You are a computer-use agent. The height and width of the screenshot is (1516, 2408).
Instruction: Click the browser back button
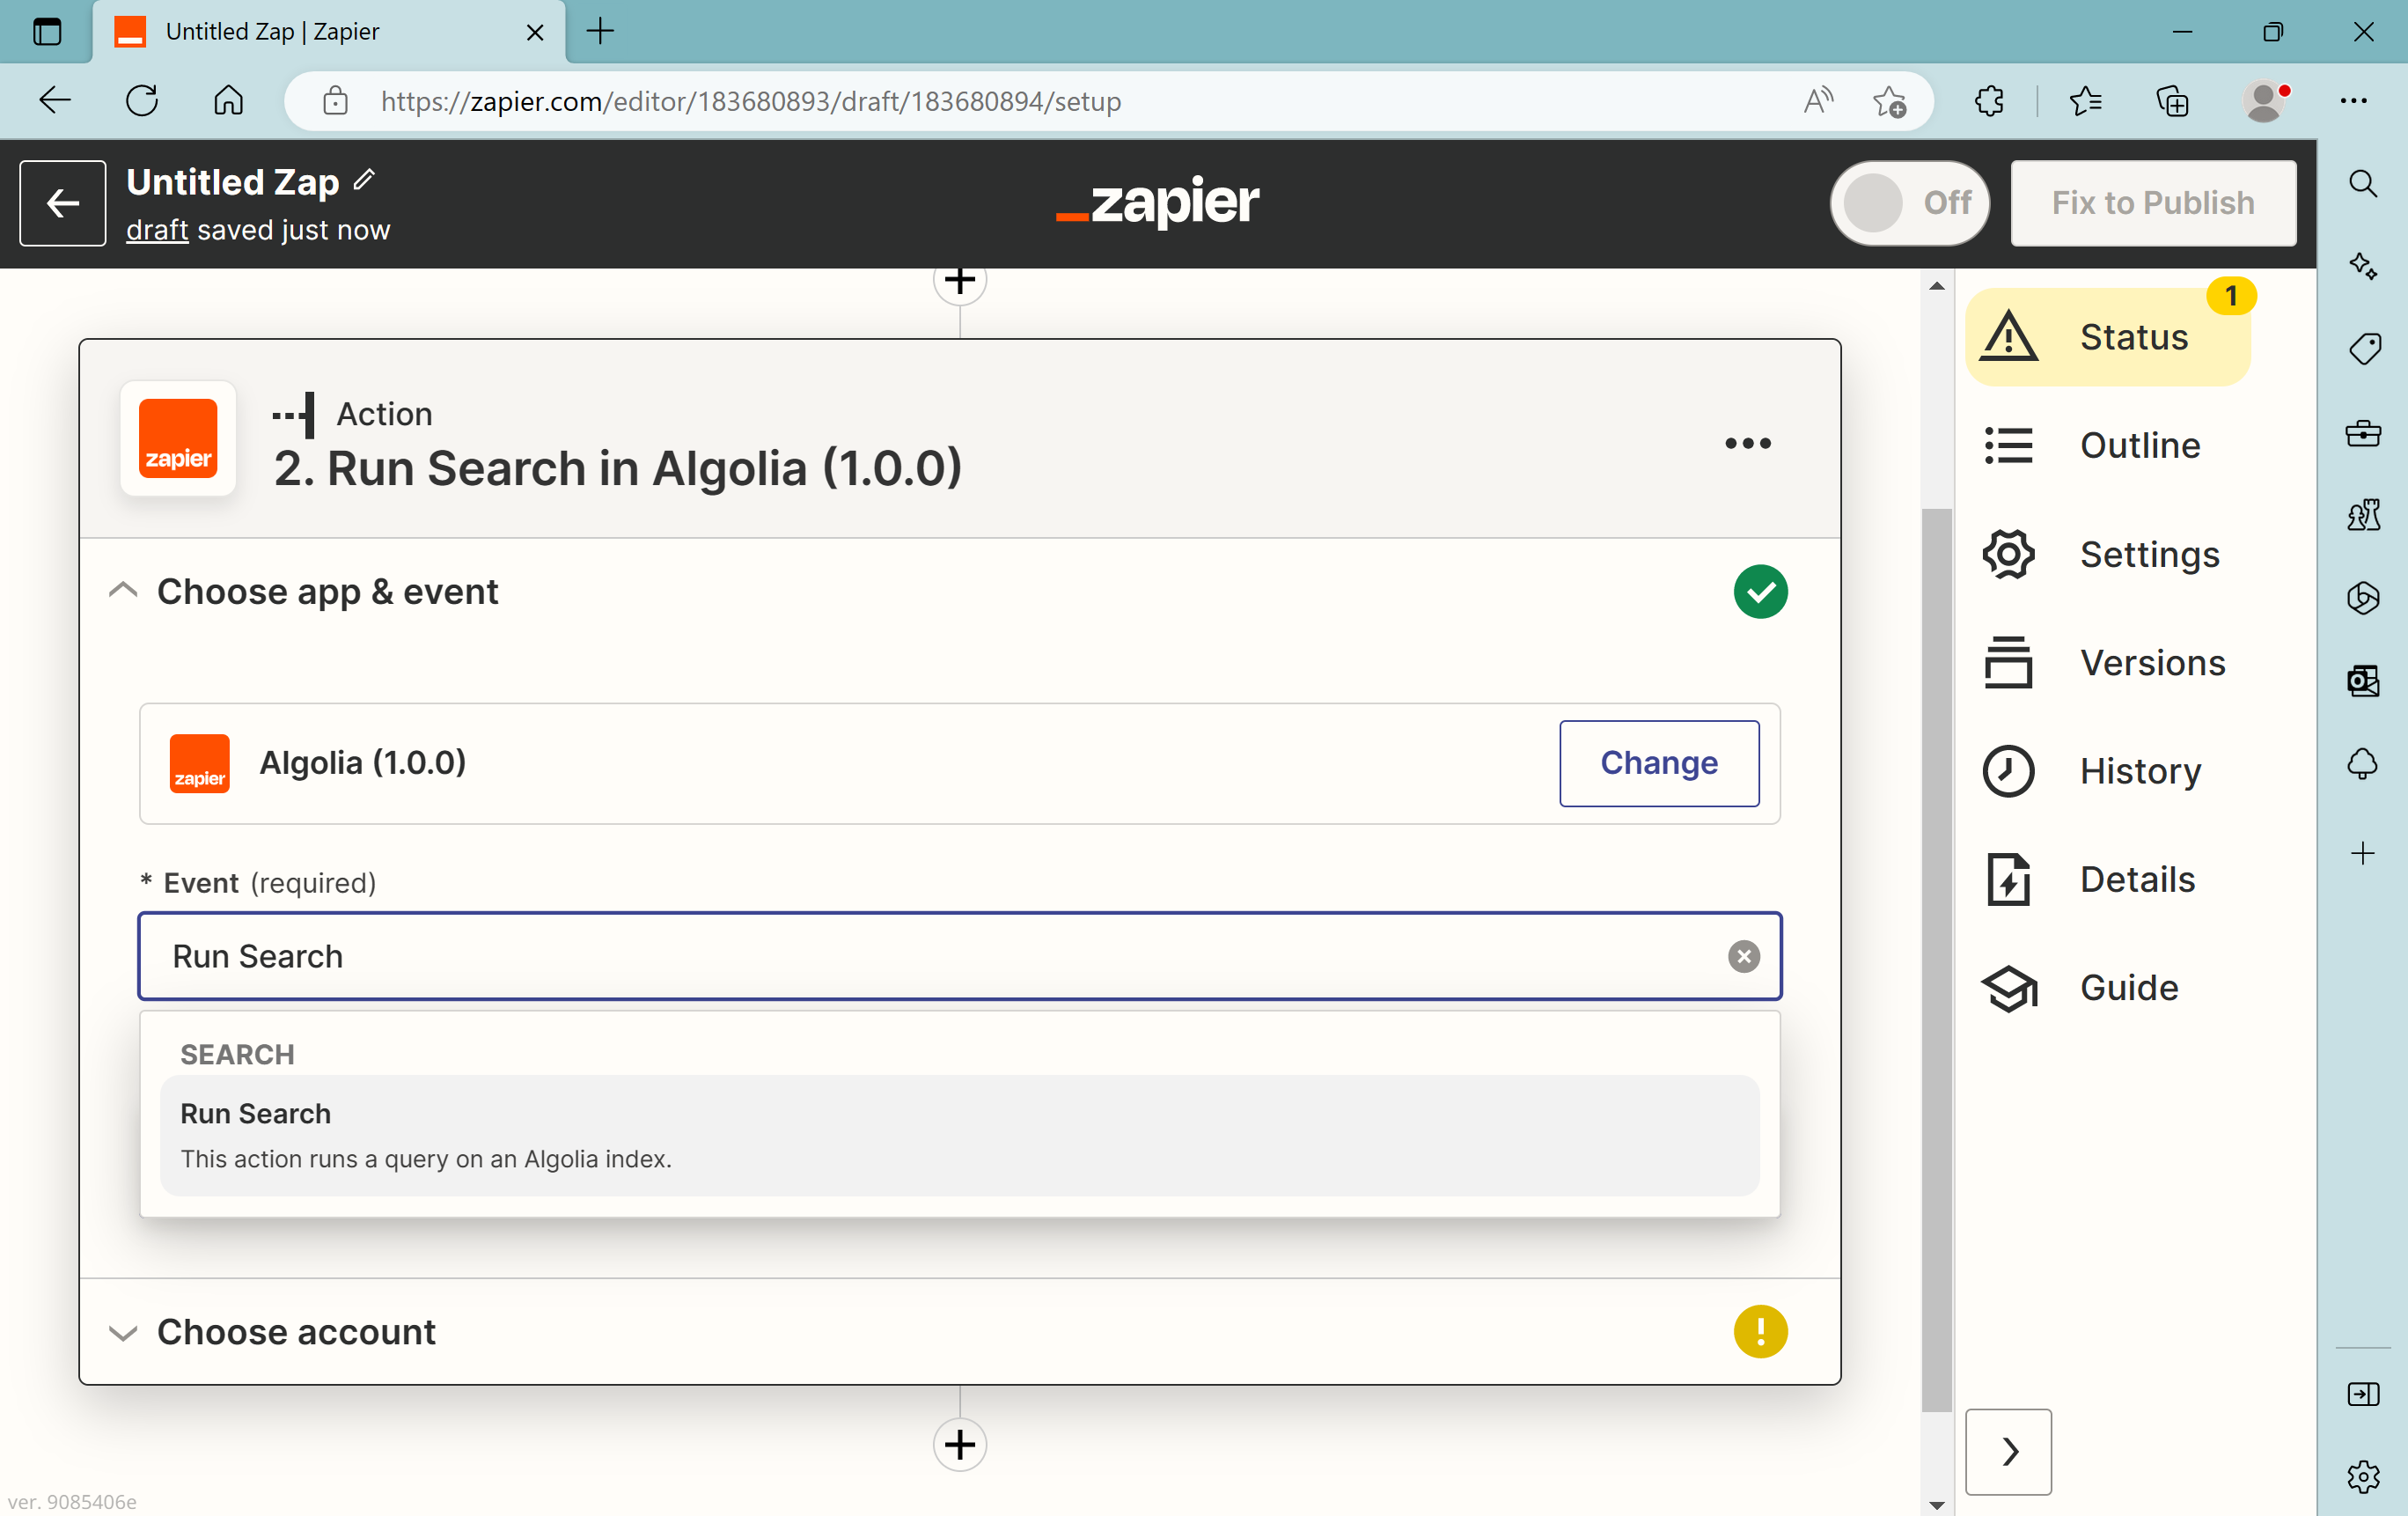click(x=55, y=100)
